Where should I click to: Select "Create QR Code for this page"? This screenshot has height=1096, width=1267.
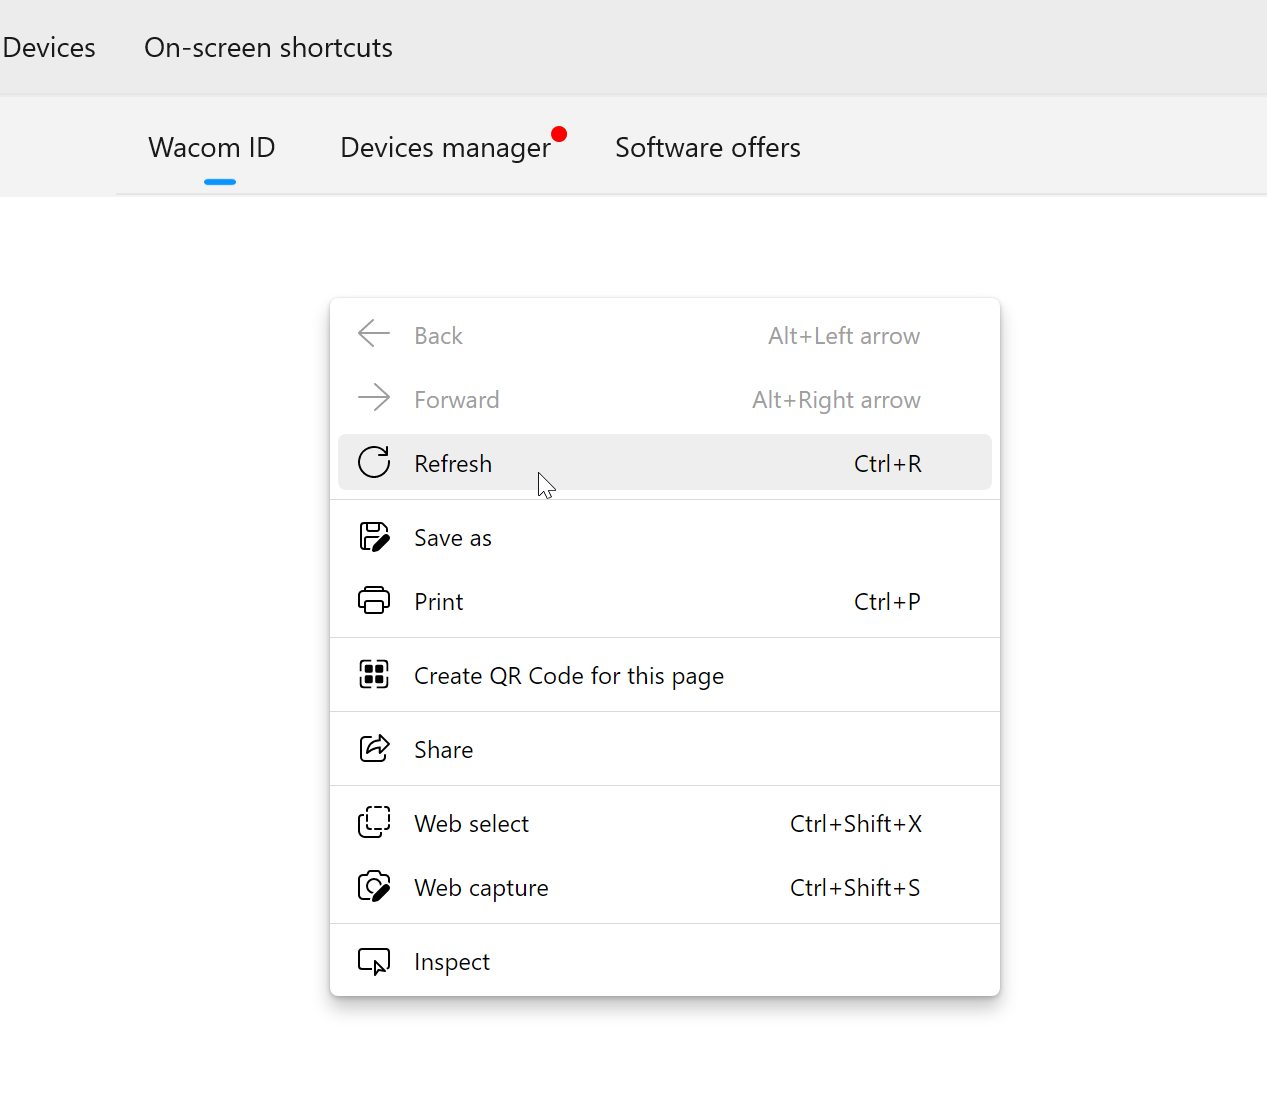568,676
